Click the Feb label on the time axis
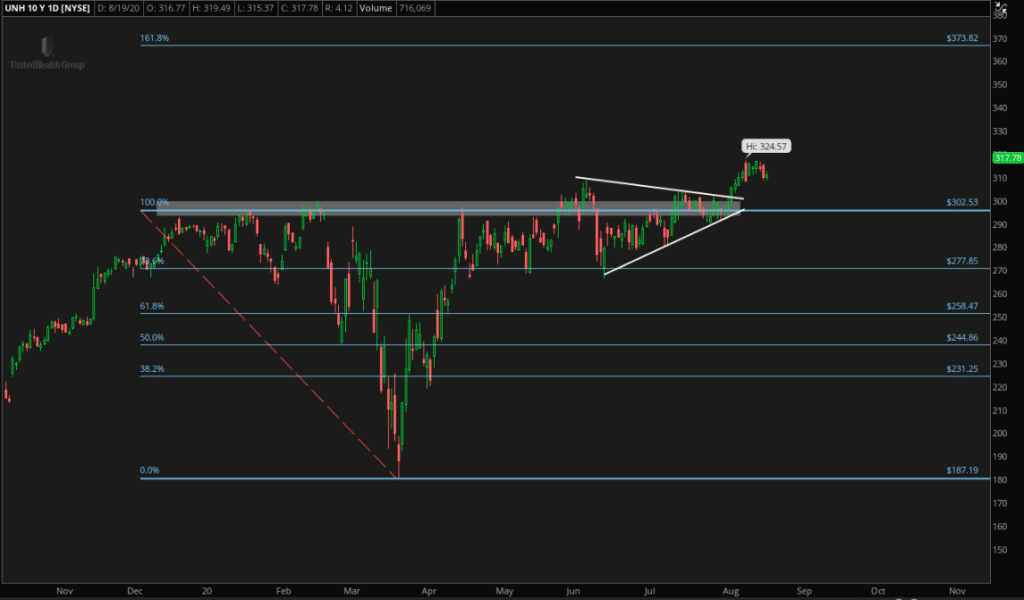Image resolution: width=1024 pixels, height=600 pixels. pyautogui.click(x=283, y=591)
